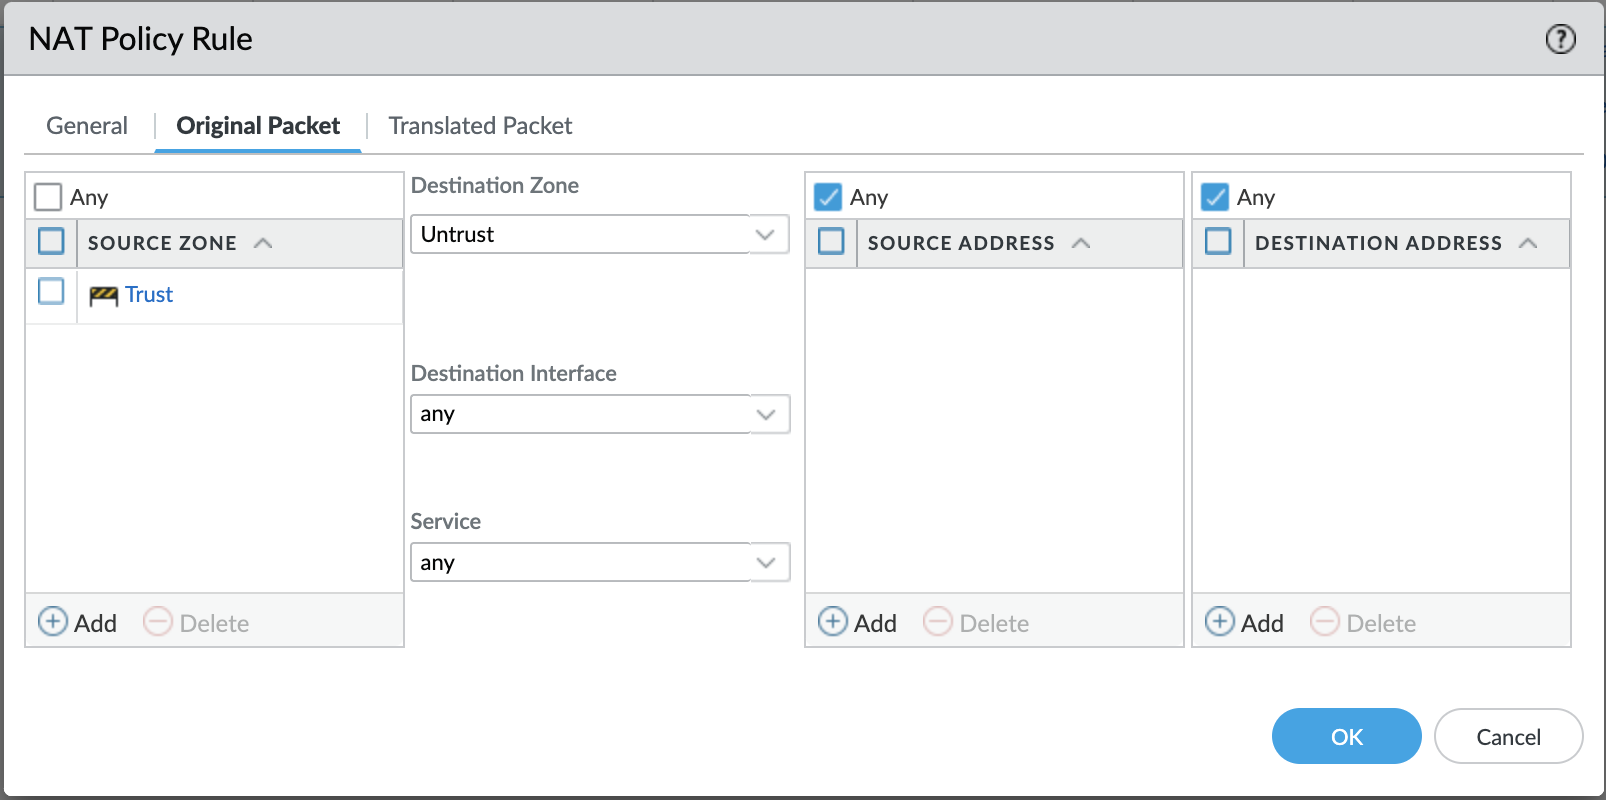
Task: Confirm the rule with OK
Action: pyautogui.click(x=1346, y=737)
